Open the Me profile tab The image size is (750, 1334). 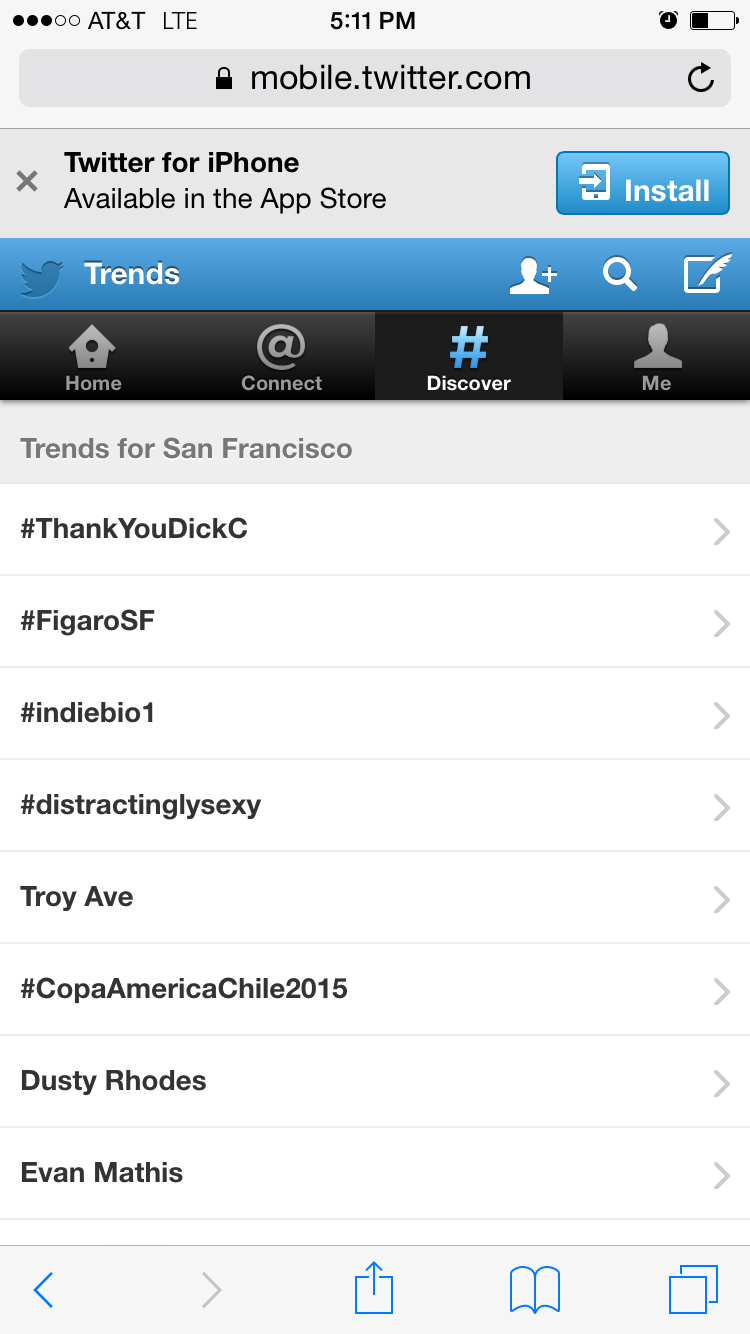656,357
